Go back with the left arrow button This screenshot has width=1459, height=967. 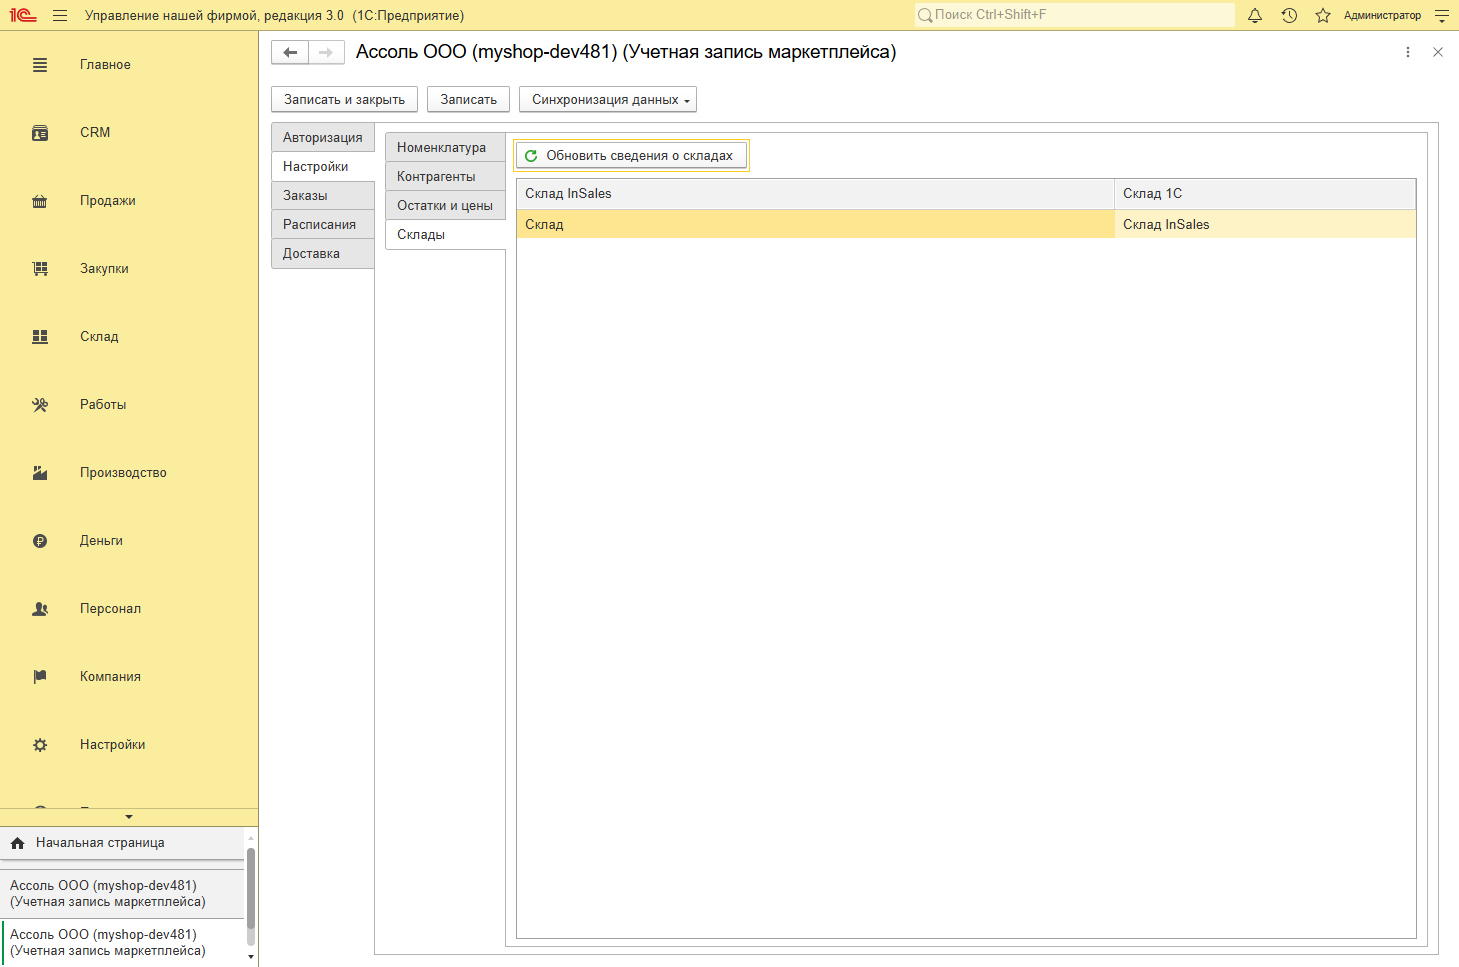[290, 52]
